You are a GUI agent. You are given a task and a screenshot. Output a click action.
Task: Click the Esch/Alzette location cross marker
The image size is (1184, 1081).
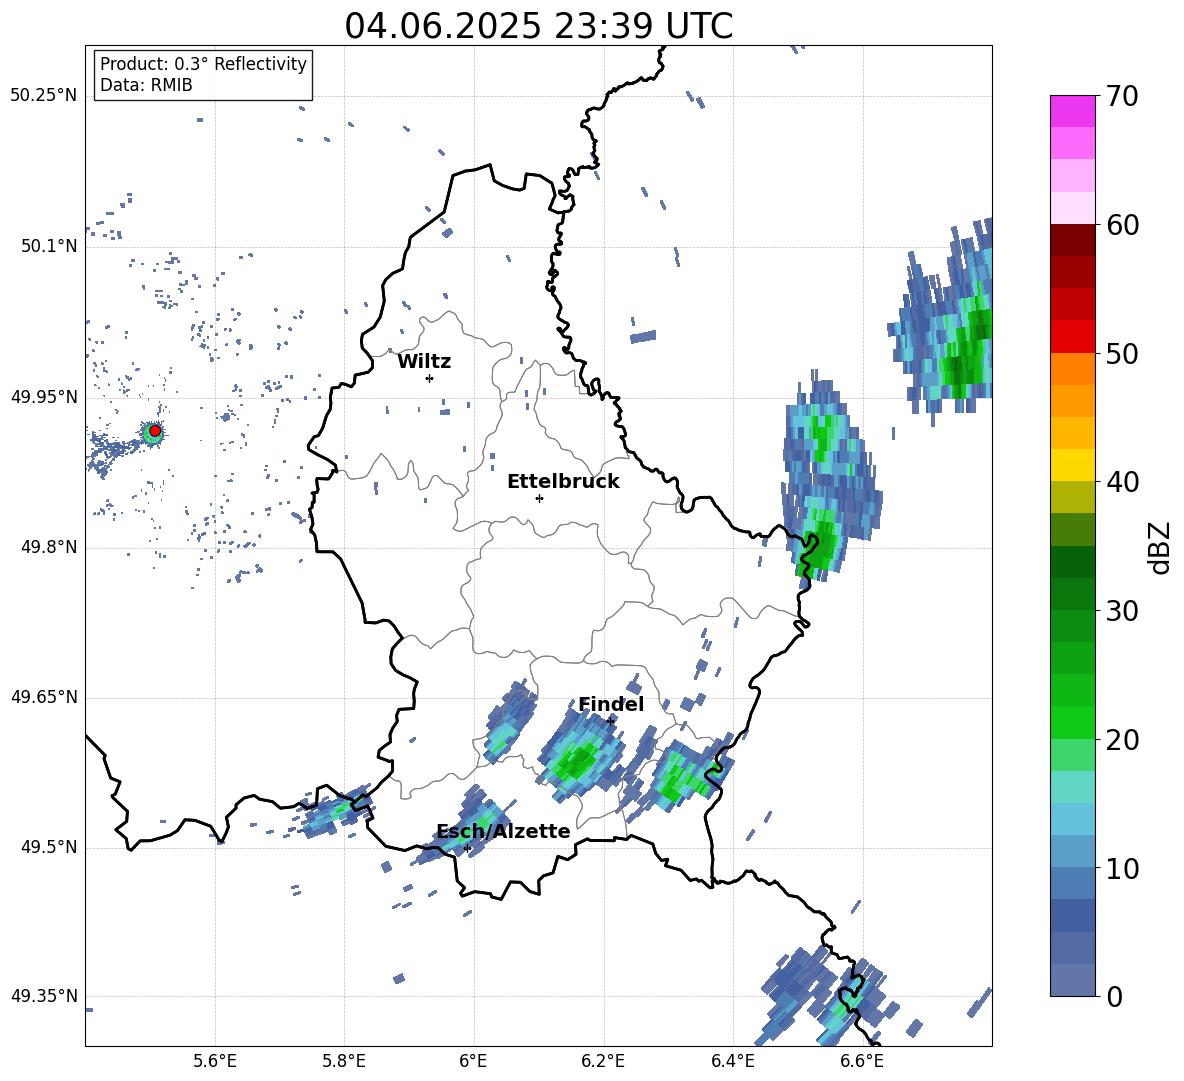(x=467, y=848)
